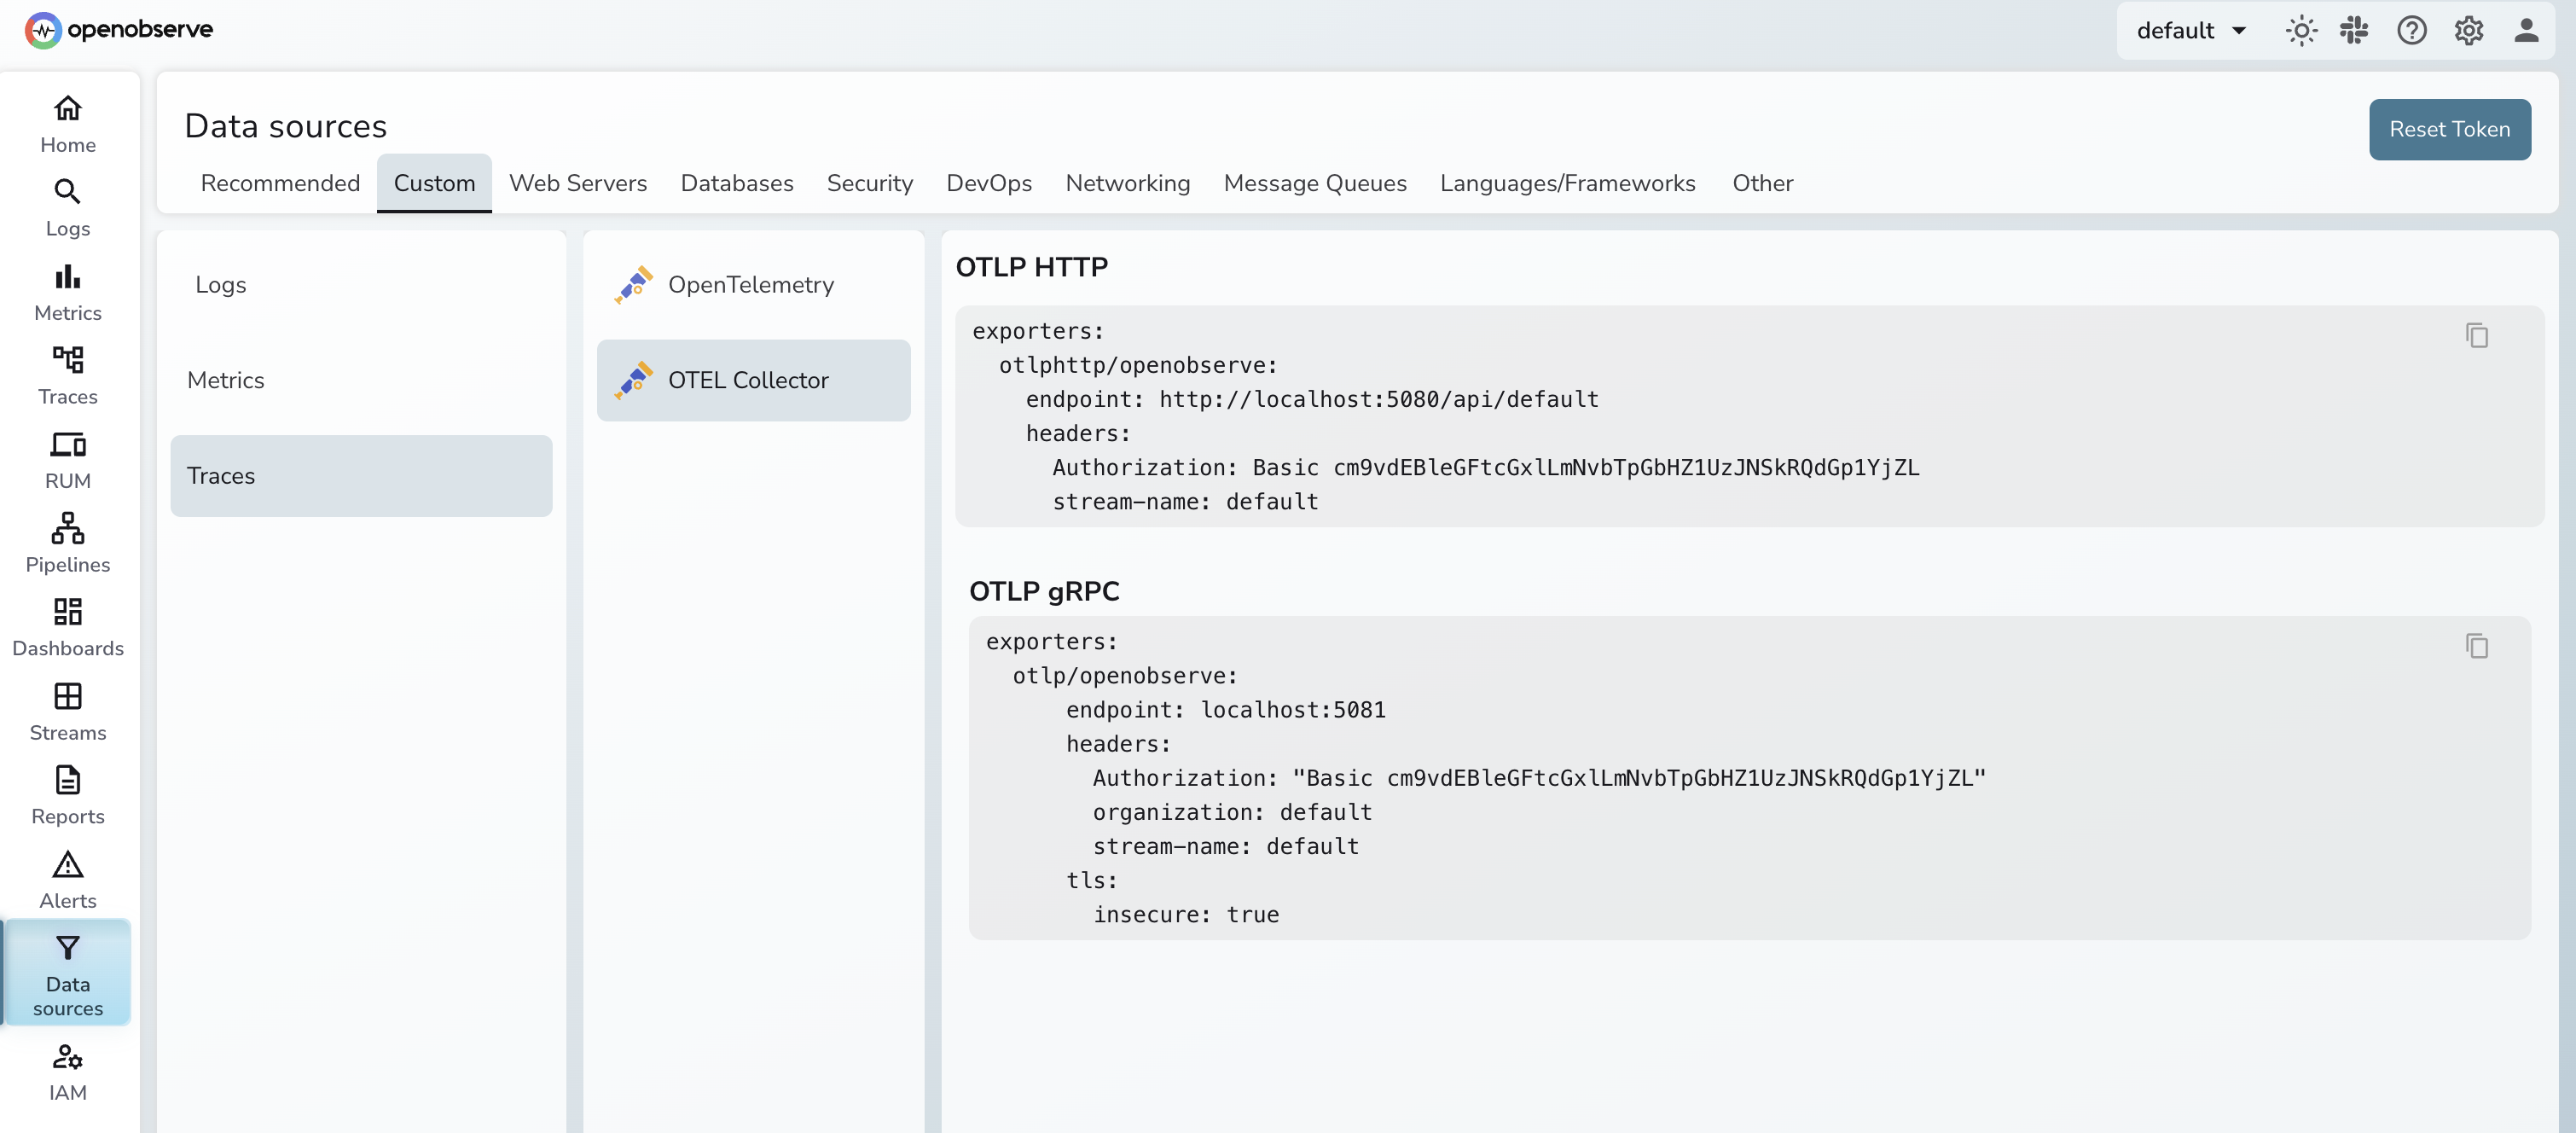The image size is (2576, 1133).
Task: Open the Home page from sidebar
Action: (x=68, y=124)
